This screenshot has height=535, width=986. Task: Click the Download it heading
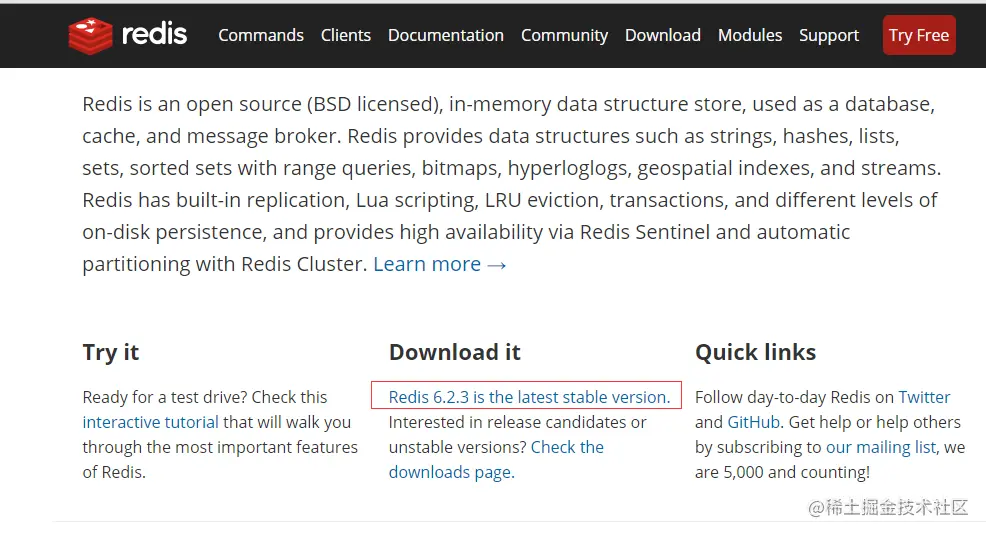point(455,352)
